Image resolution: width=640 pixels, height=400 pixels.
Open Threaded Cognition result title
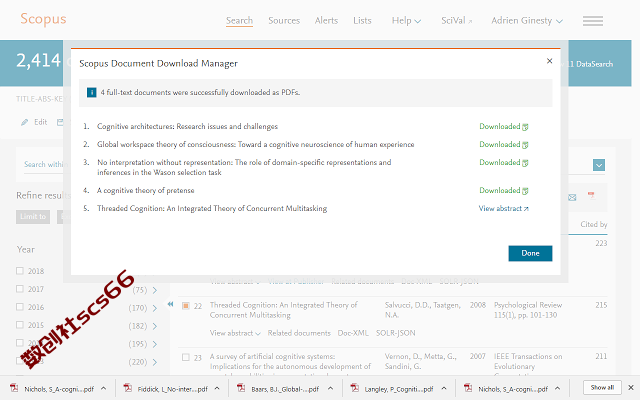[283, 310]
